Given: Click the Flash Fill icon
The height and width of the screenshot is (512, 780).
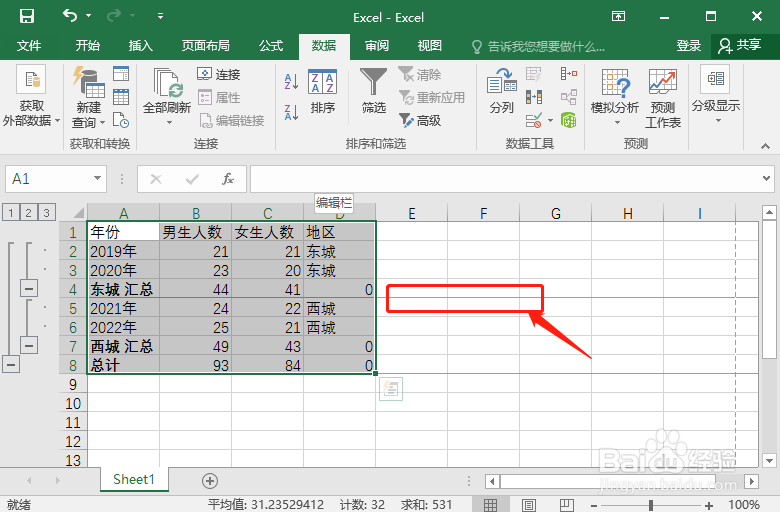Looking at the screenshot, I should click(533, 74).
